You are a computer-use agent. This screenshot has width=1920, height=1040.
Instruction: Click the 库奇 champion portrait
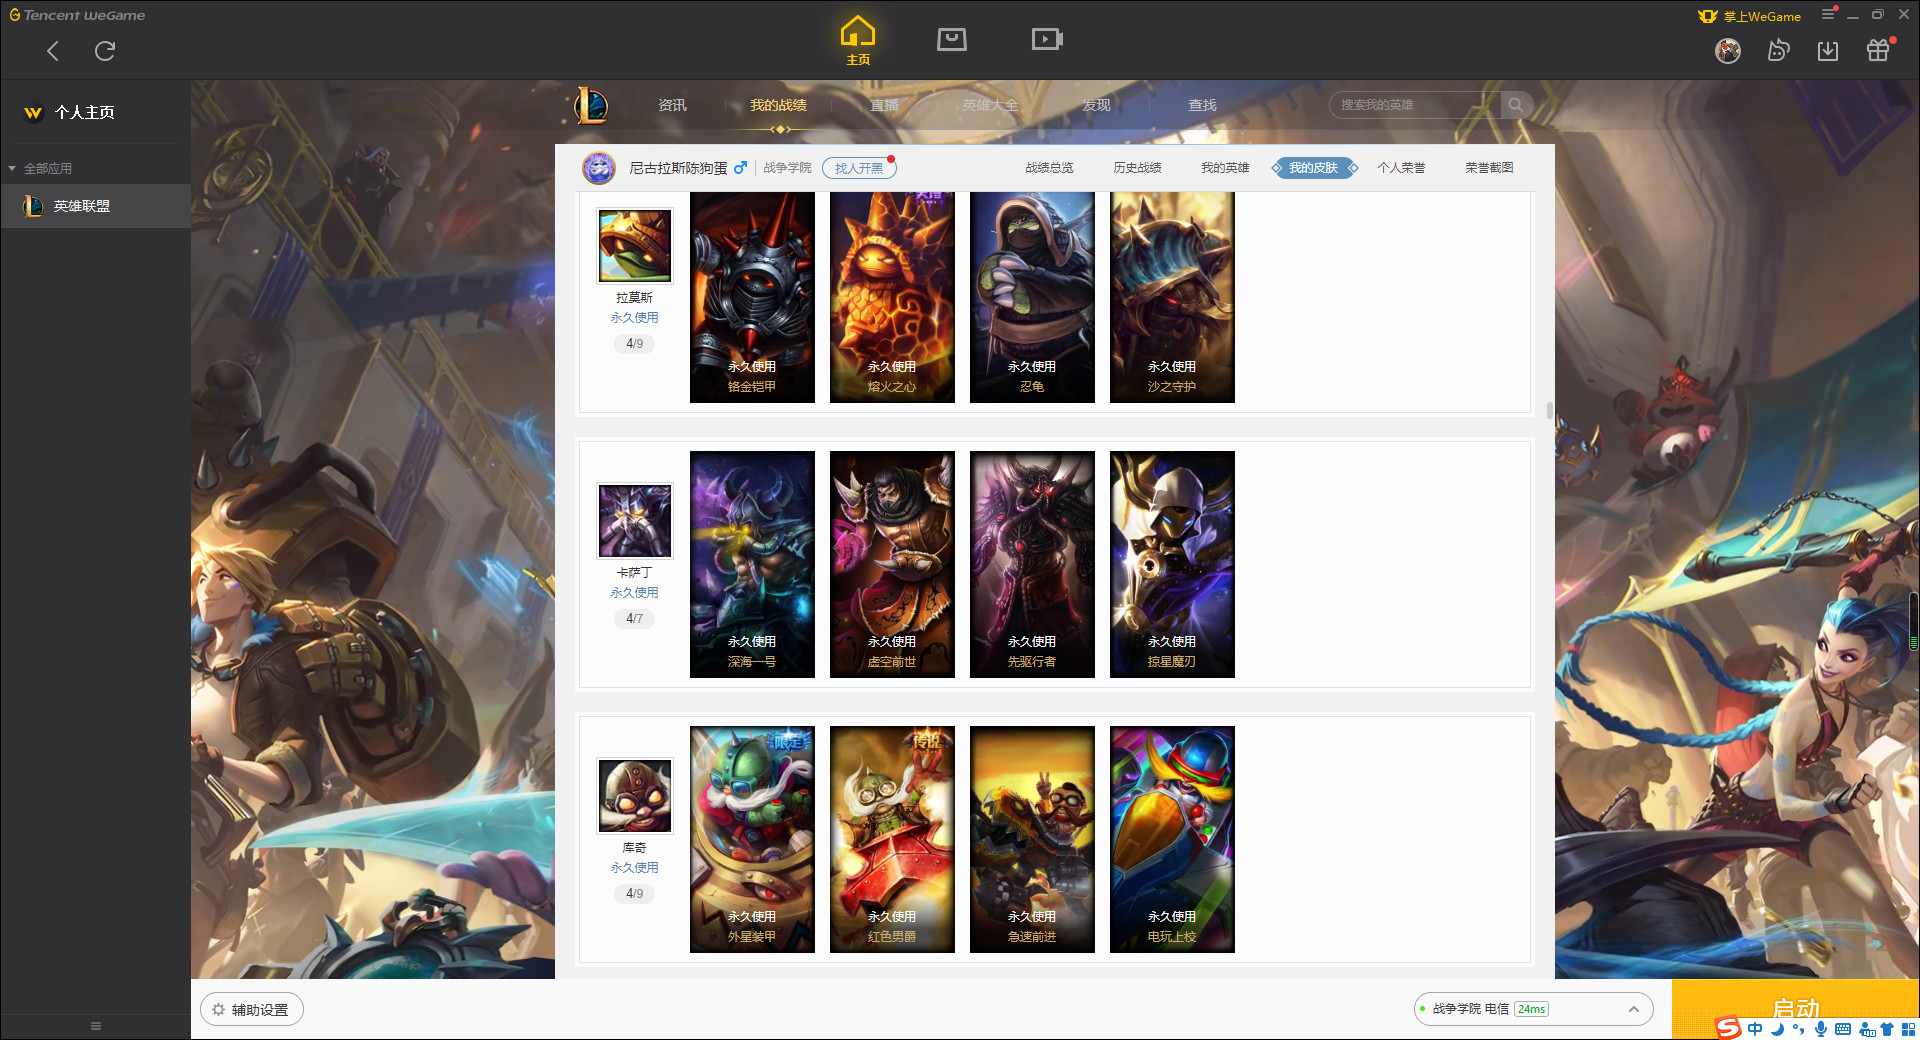point(635,796)
